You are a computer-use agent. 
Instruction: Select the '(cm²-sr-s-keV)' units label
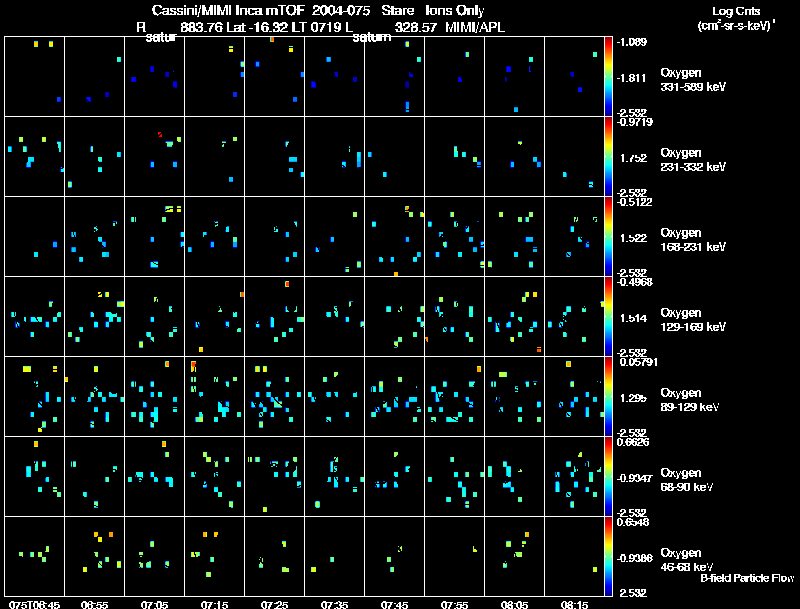coord(735,26)
